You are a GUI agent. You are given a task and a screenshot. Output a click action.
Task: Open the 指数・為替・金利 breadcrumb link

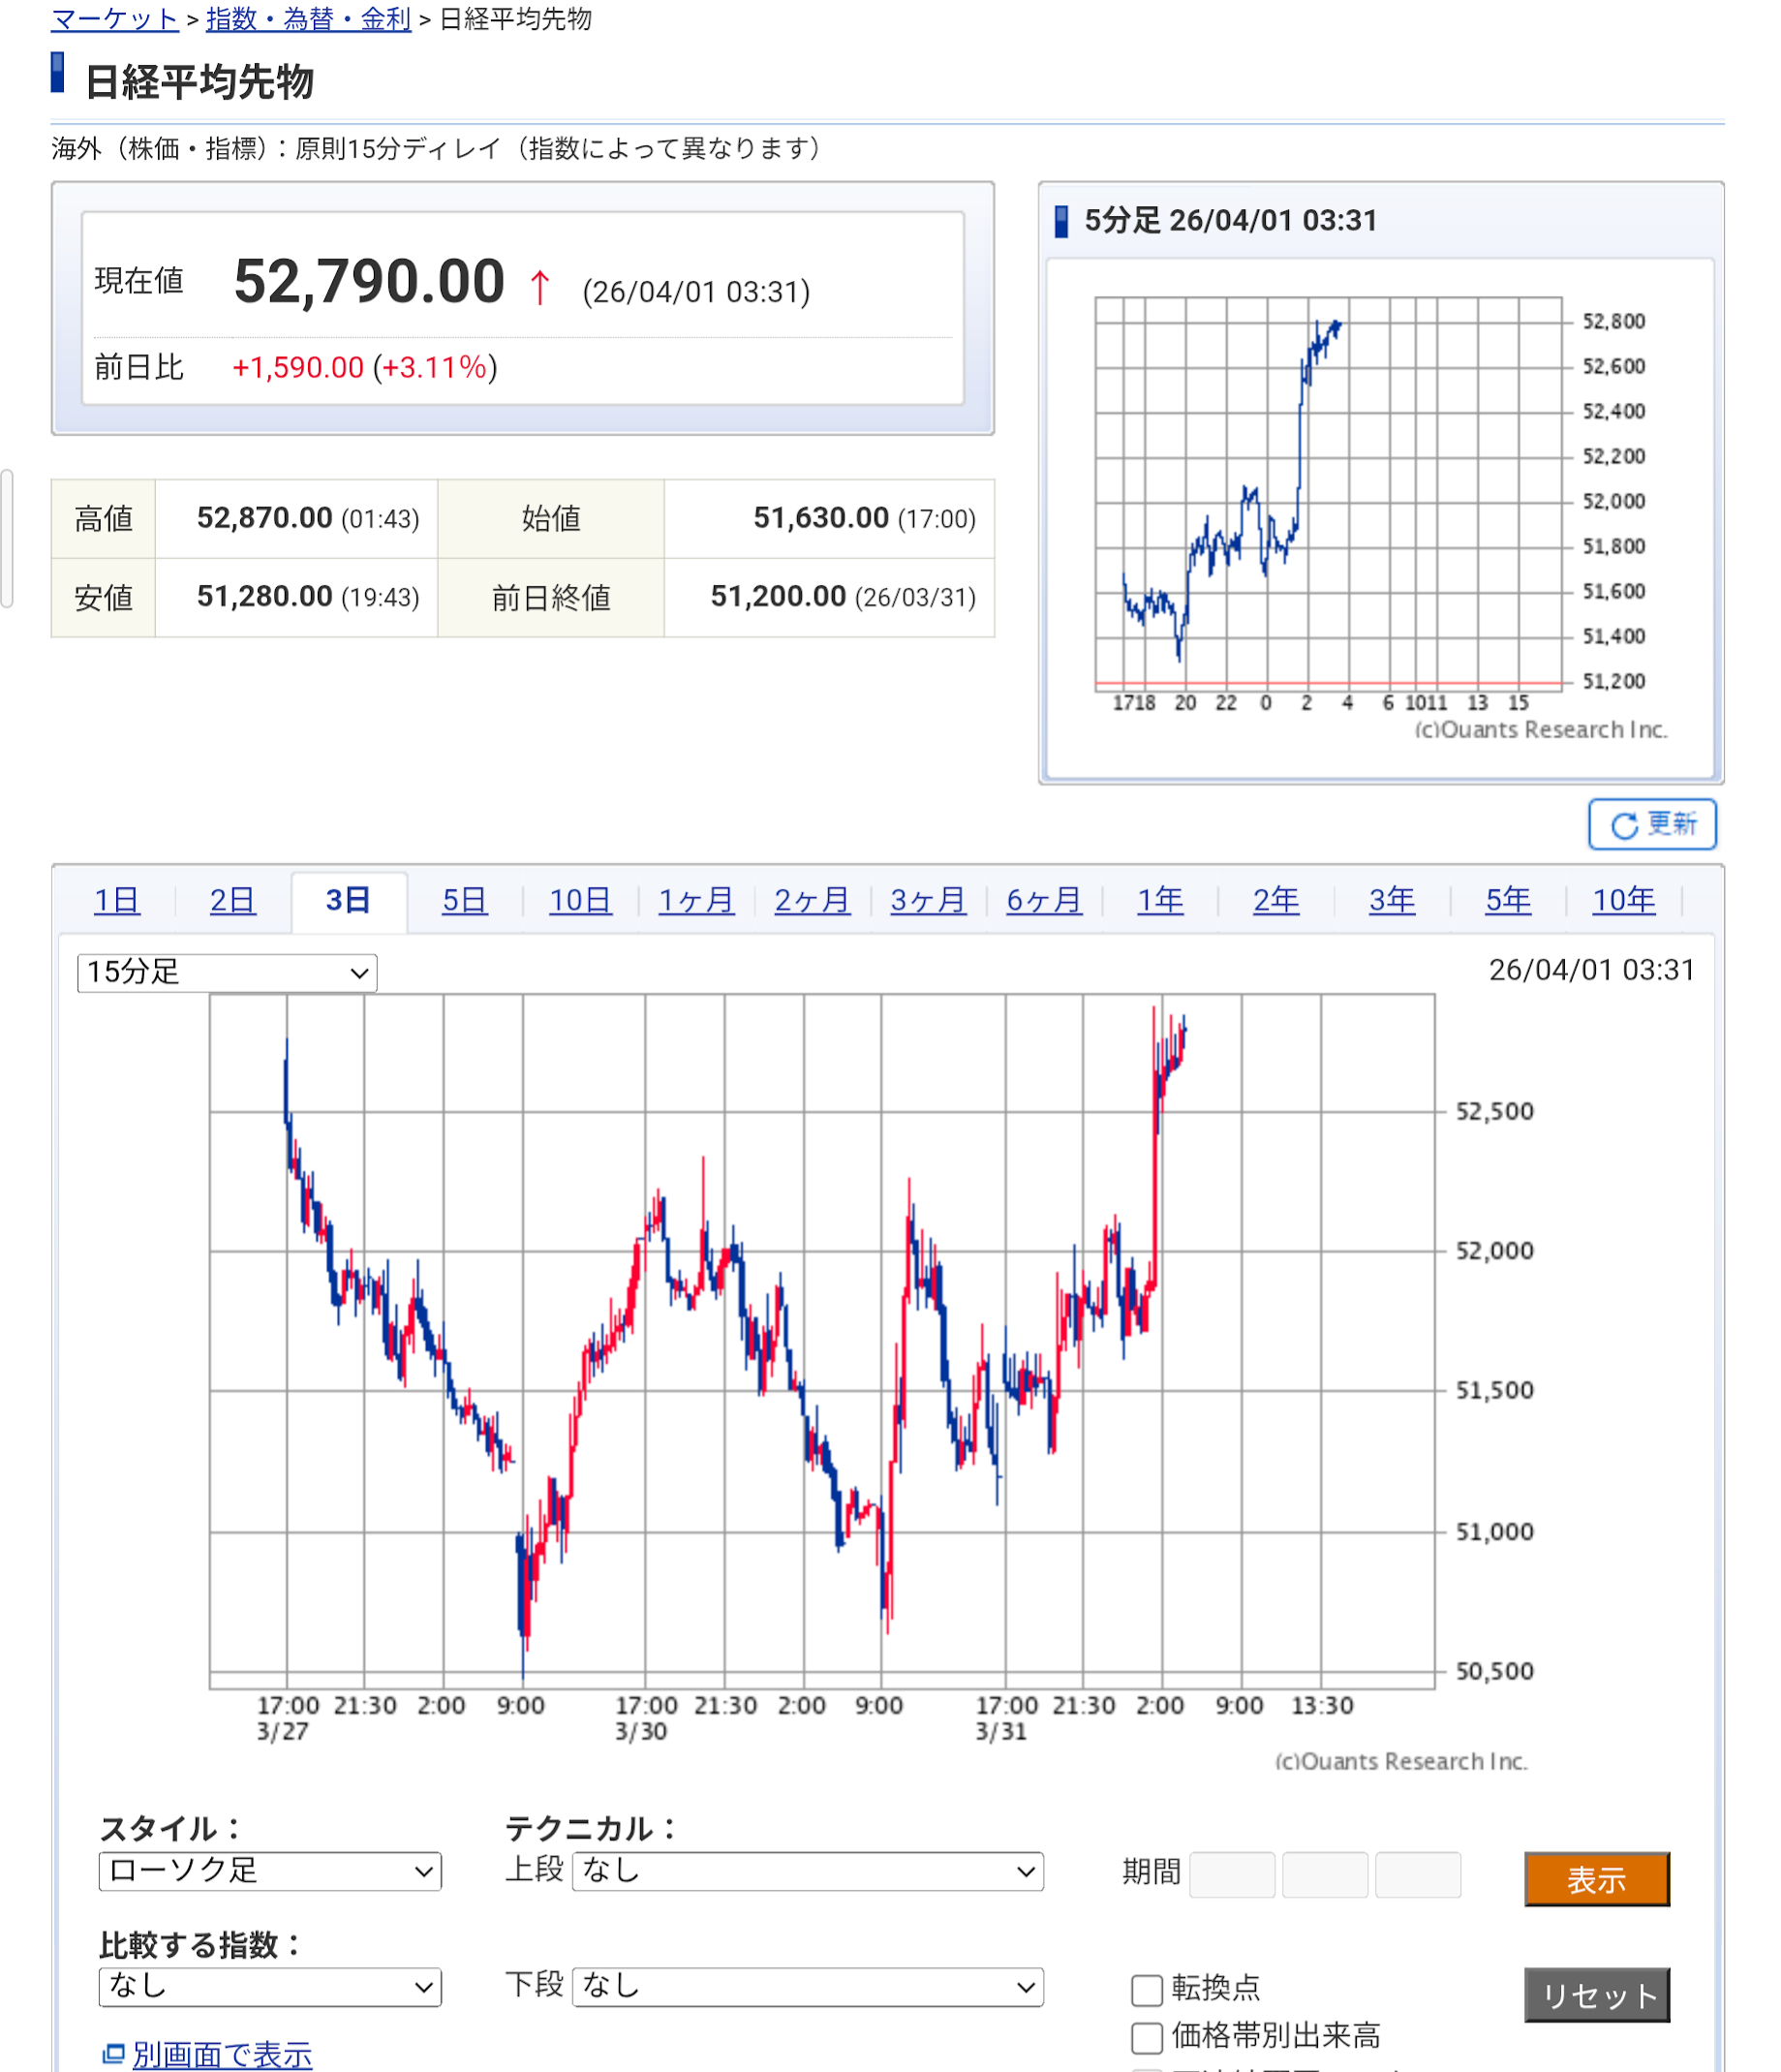pyautogui.click(x=308, y=19)
